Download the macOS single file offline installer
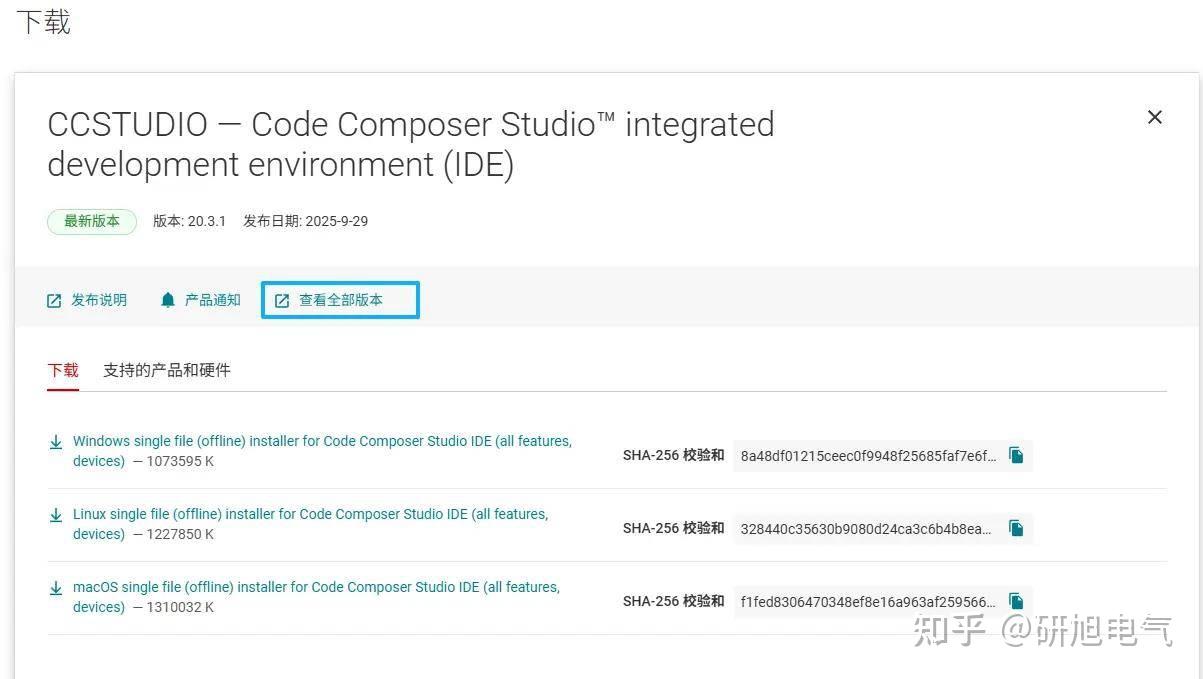 tap(316, 587)
